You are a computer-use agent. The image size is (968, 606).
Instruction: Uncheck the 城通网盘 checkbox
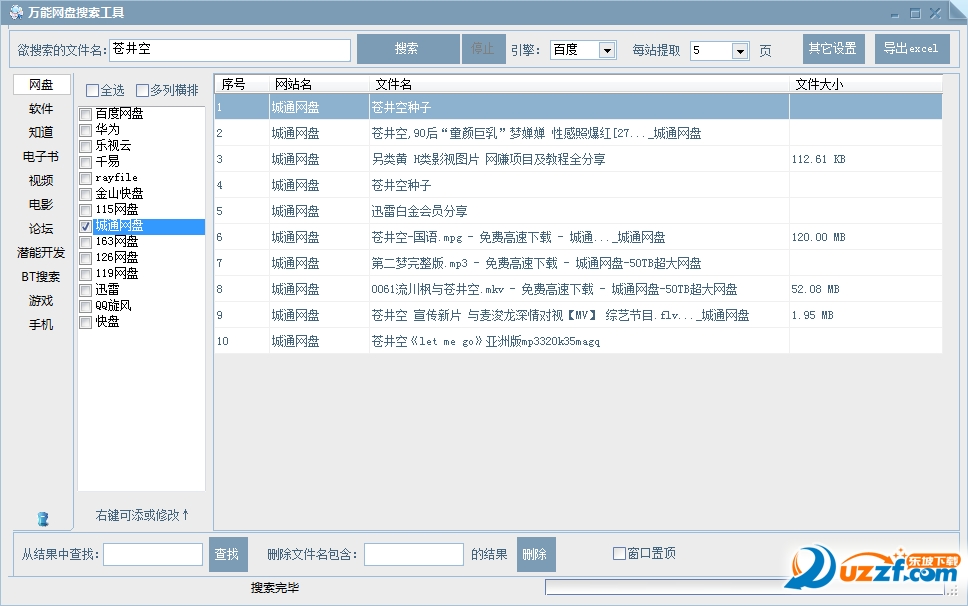(x=86, y=226)
